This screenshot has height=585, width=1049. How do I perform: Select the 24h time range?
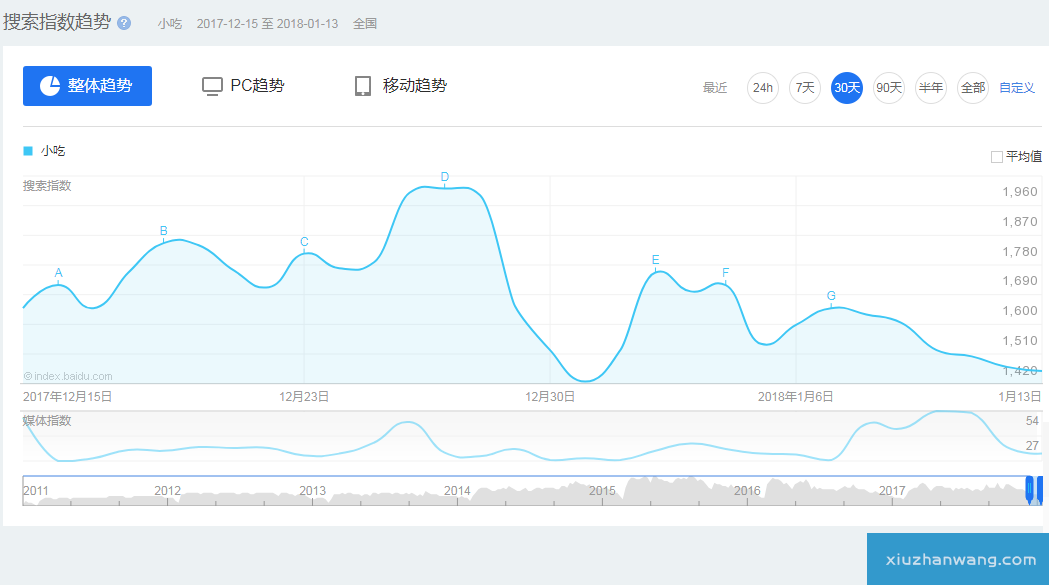pos(763,88)
